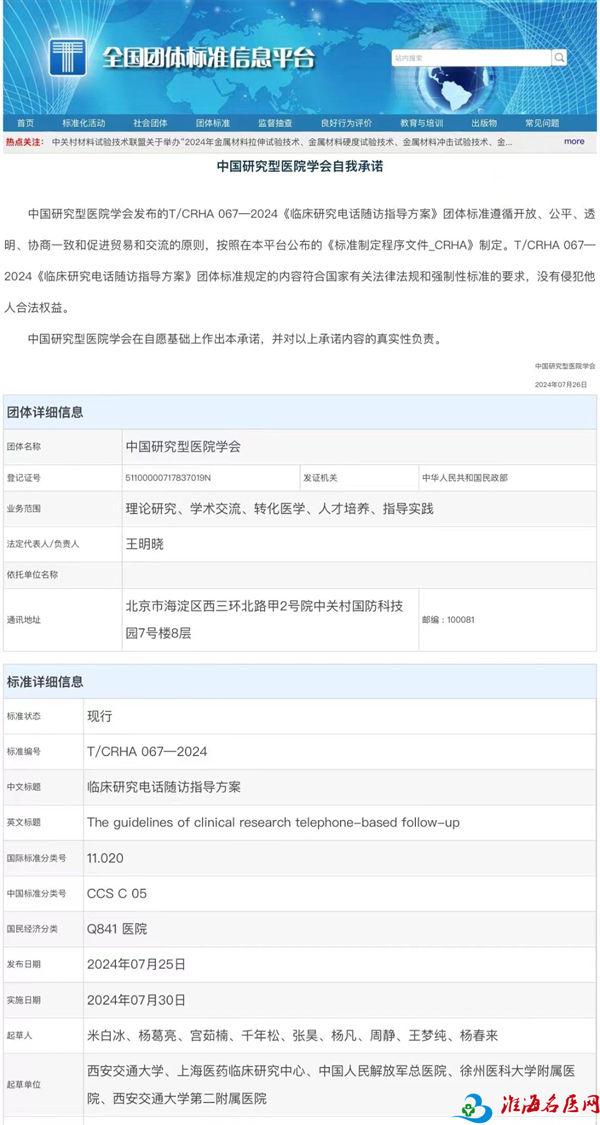600x1125 pixels.
Task: Click the 起草人 names starting with 米白冰
Action: (x=292, y=1035)
